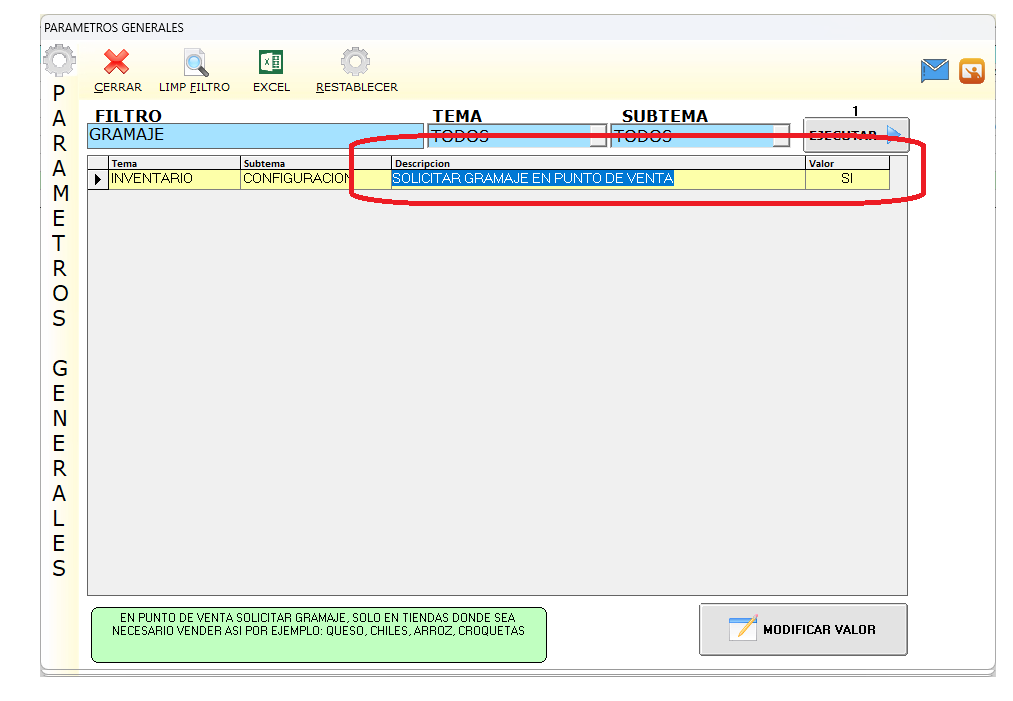
Task: Click the Descripcion column header
Action: pos(597,163)
